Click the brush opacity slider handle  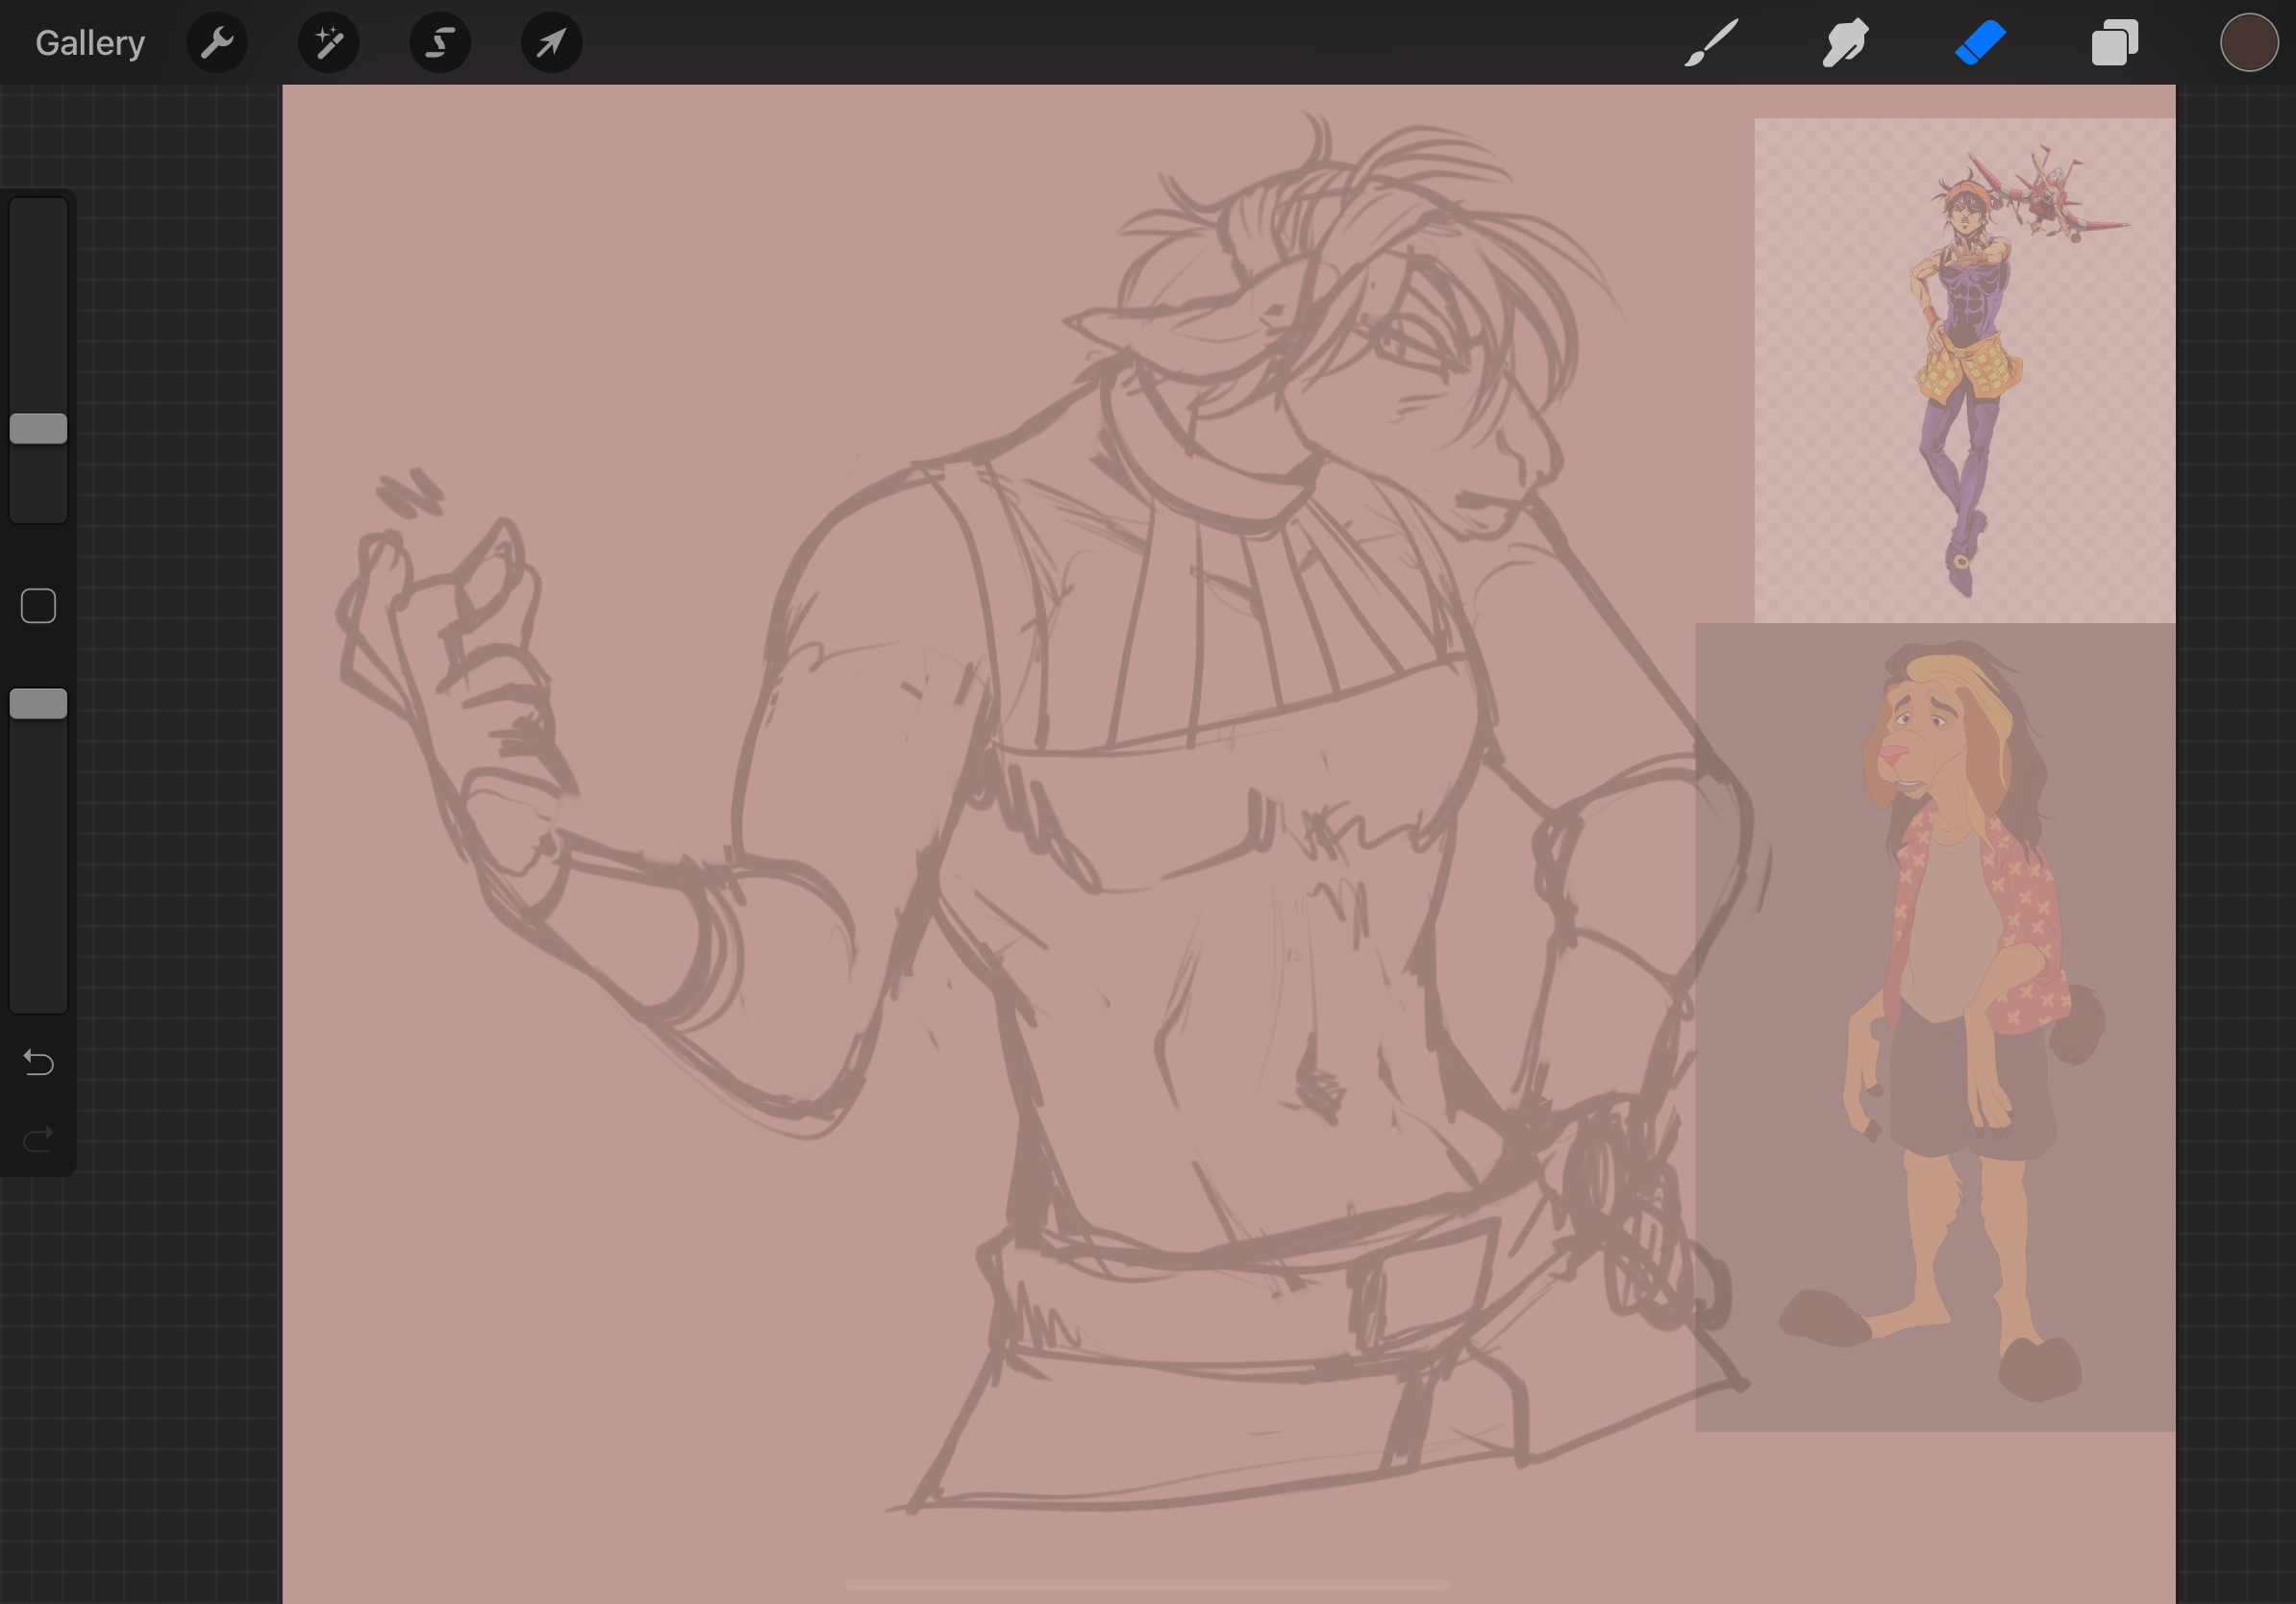[38, 704]
